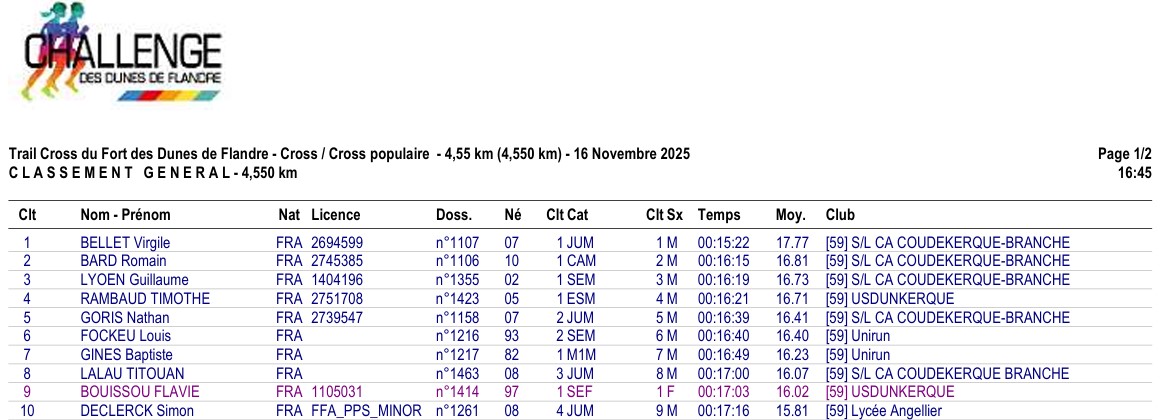Select the name BELLET Virgile
The width and height of the screenshot is (1170, 420).
[x=125, y=242]
